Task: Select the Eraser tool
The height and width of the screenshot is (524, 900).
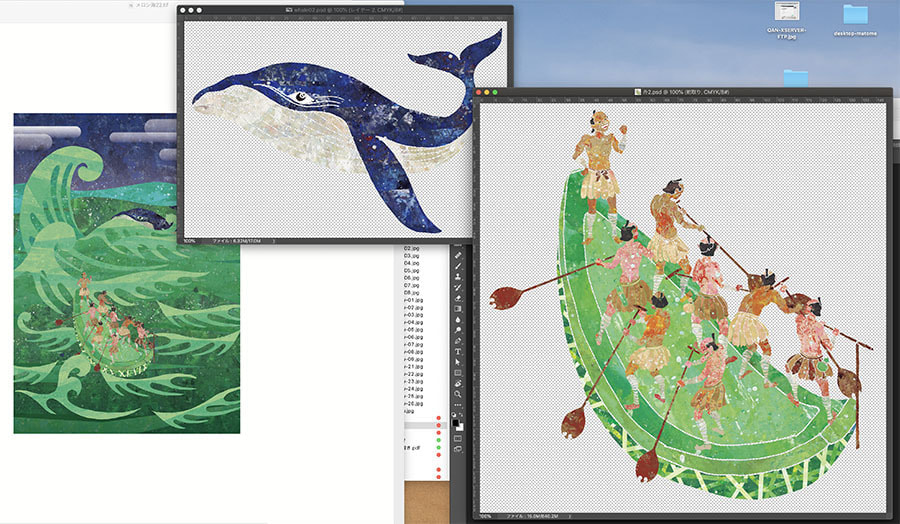Action: tap(458, 298)
